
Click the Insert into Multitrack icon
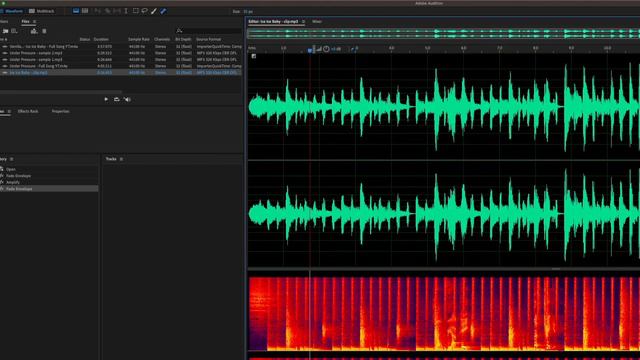pyautogui.click(x=34, y=31)
